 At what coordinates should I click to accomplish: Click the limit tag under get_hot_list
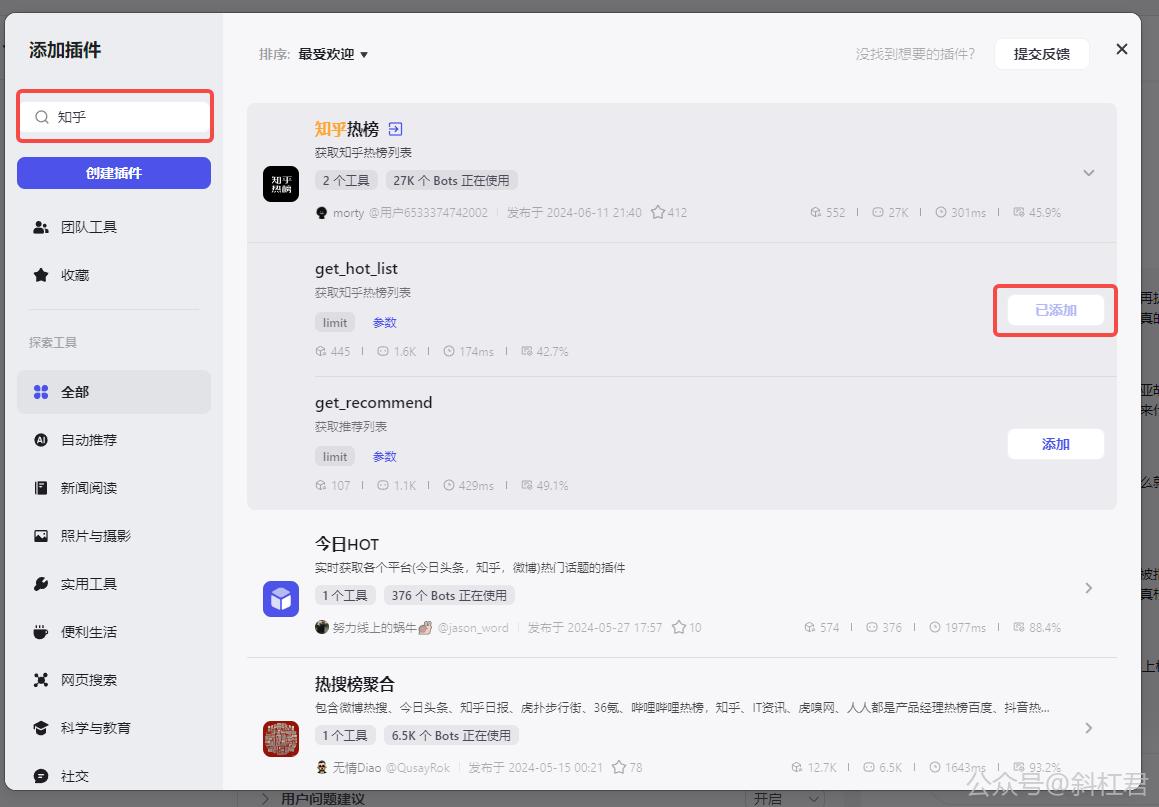pyautogui.click(x=335, y=323)
